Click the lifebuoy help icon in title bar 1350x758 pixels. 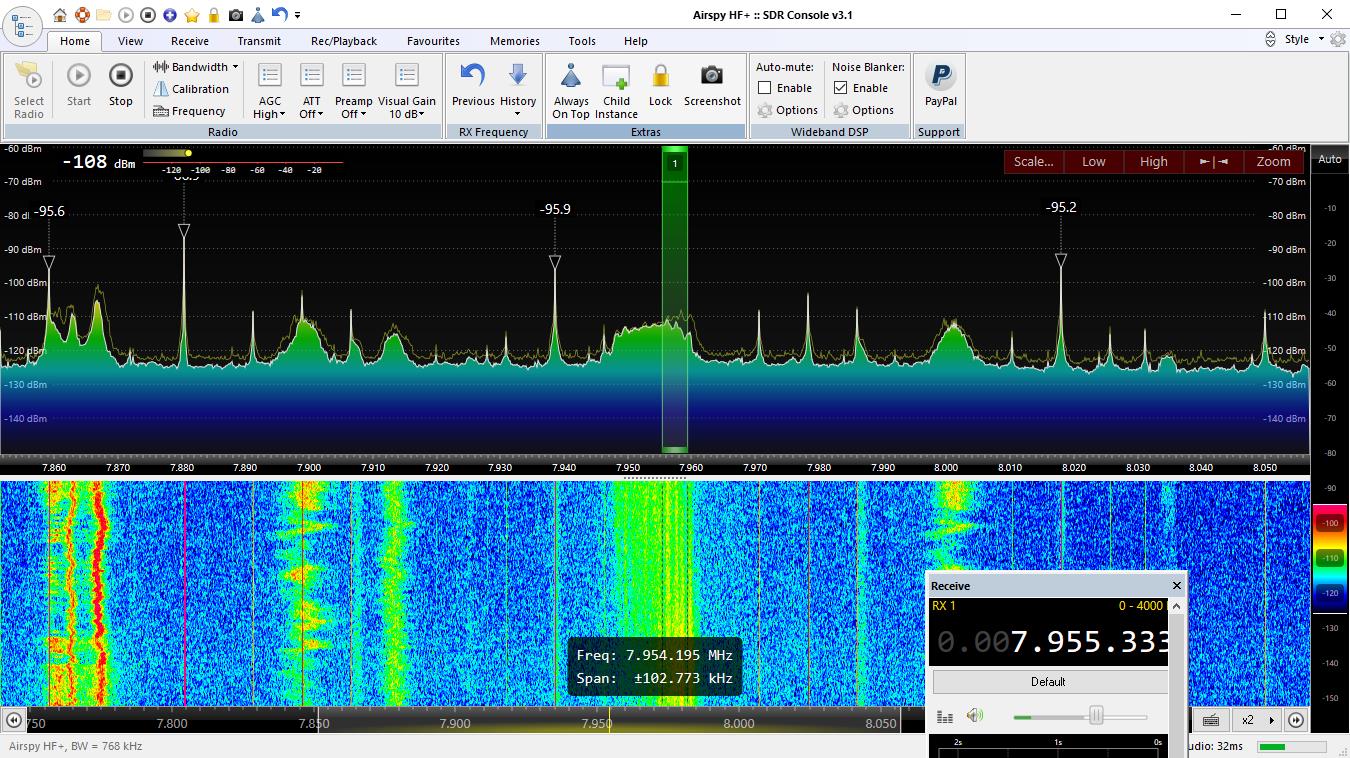(x=82, y=15)
